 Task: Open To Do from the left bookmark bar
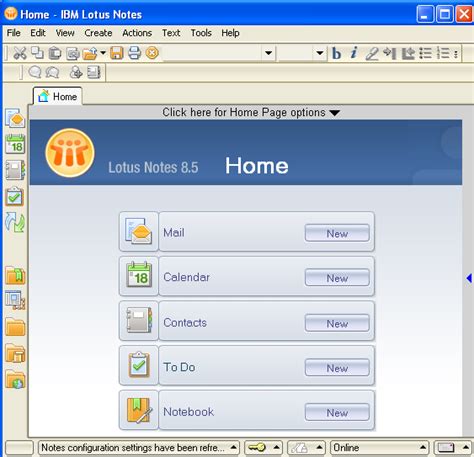click(x=15, y=196)
